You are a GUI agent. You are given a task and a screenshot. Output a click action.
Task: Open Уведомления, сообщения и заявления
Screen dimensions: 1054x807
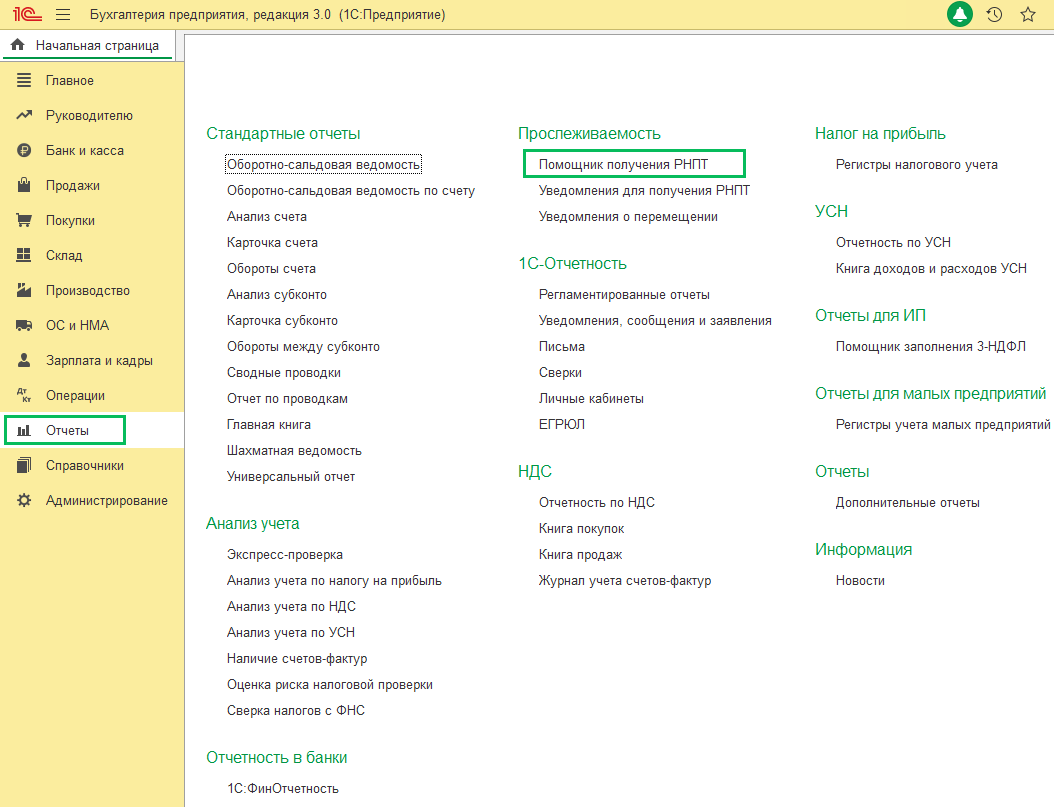coord(655,321)
